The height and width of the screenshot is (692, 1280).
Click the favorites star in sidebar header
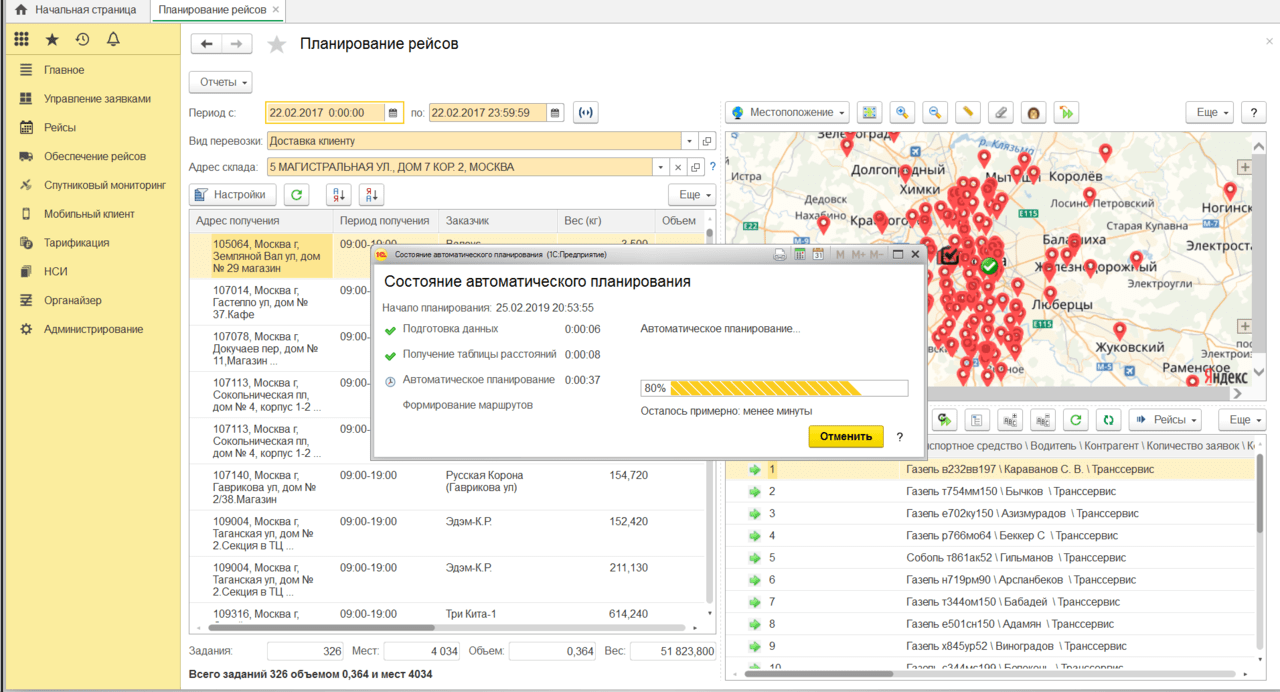52,40
